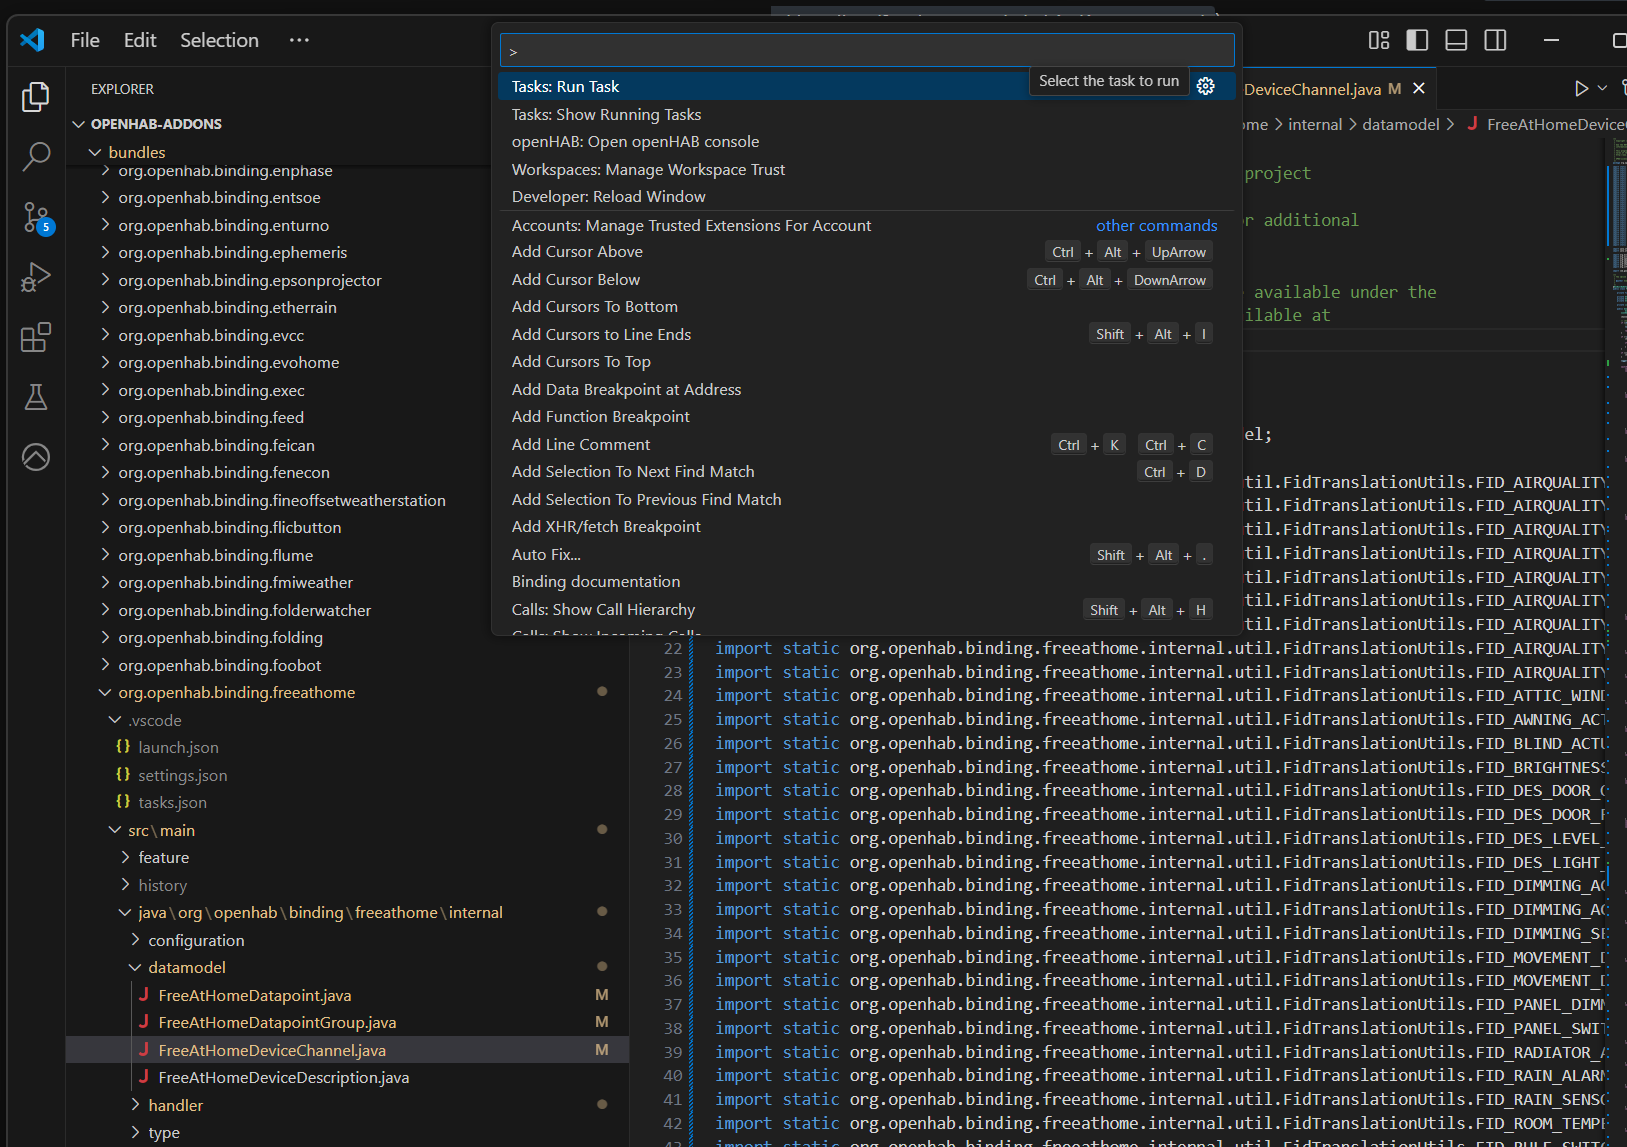Open the File menu
The image size is (1627, 1147).
[x=85, y=40]
